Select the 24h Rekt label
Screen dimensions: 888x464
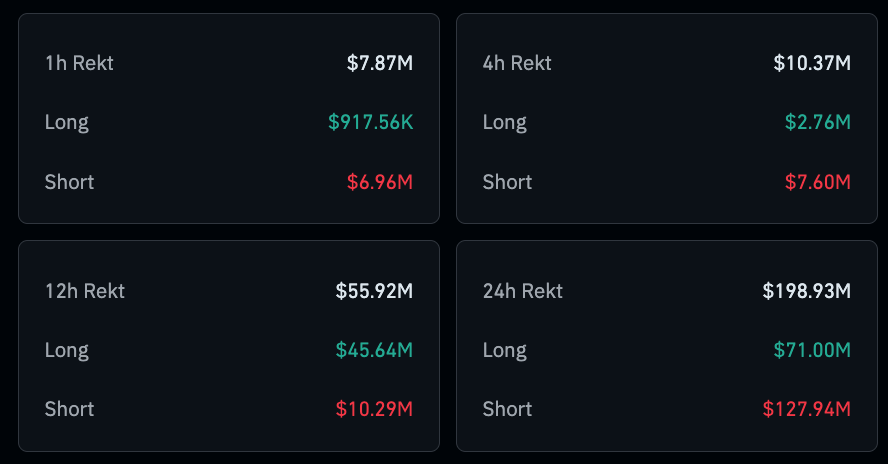click(x=523, y=291)
